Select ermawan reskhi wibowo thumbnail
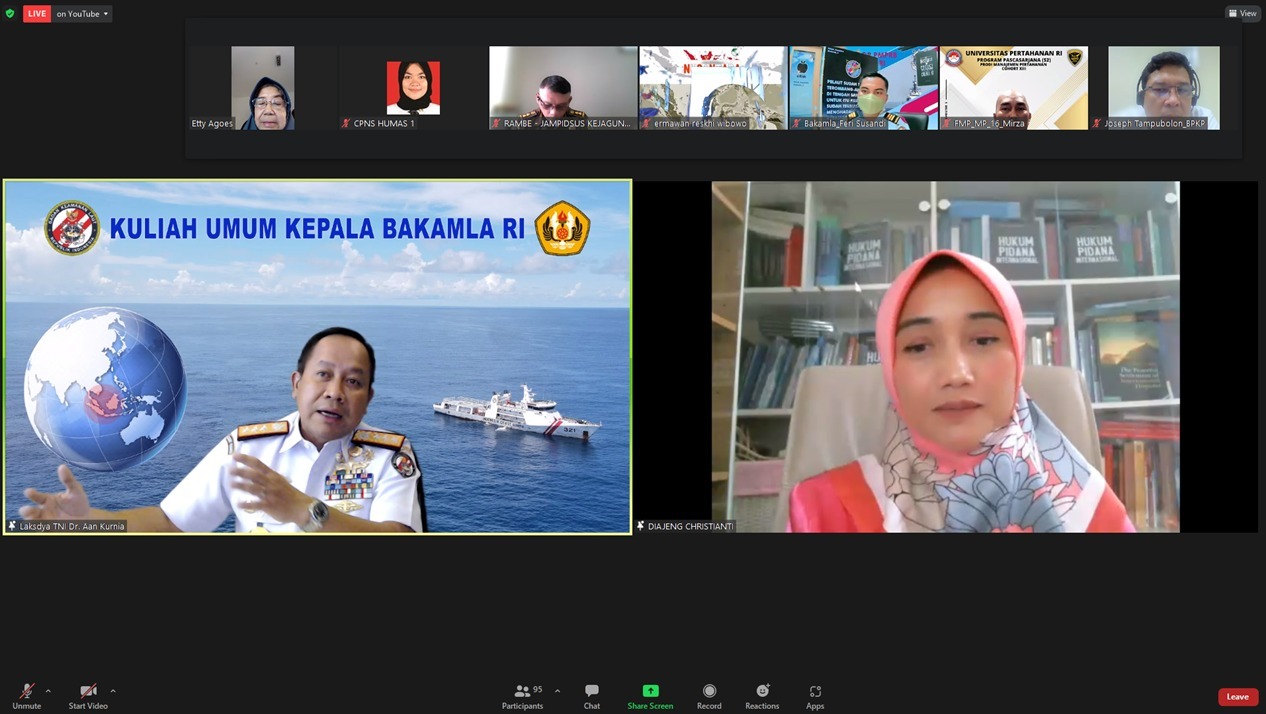 point(713,88)
